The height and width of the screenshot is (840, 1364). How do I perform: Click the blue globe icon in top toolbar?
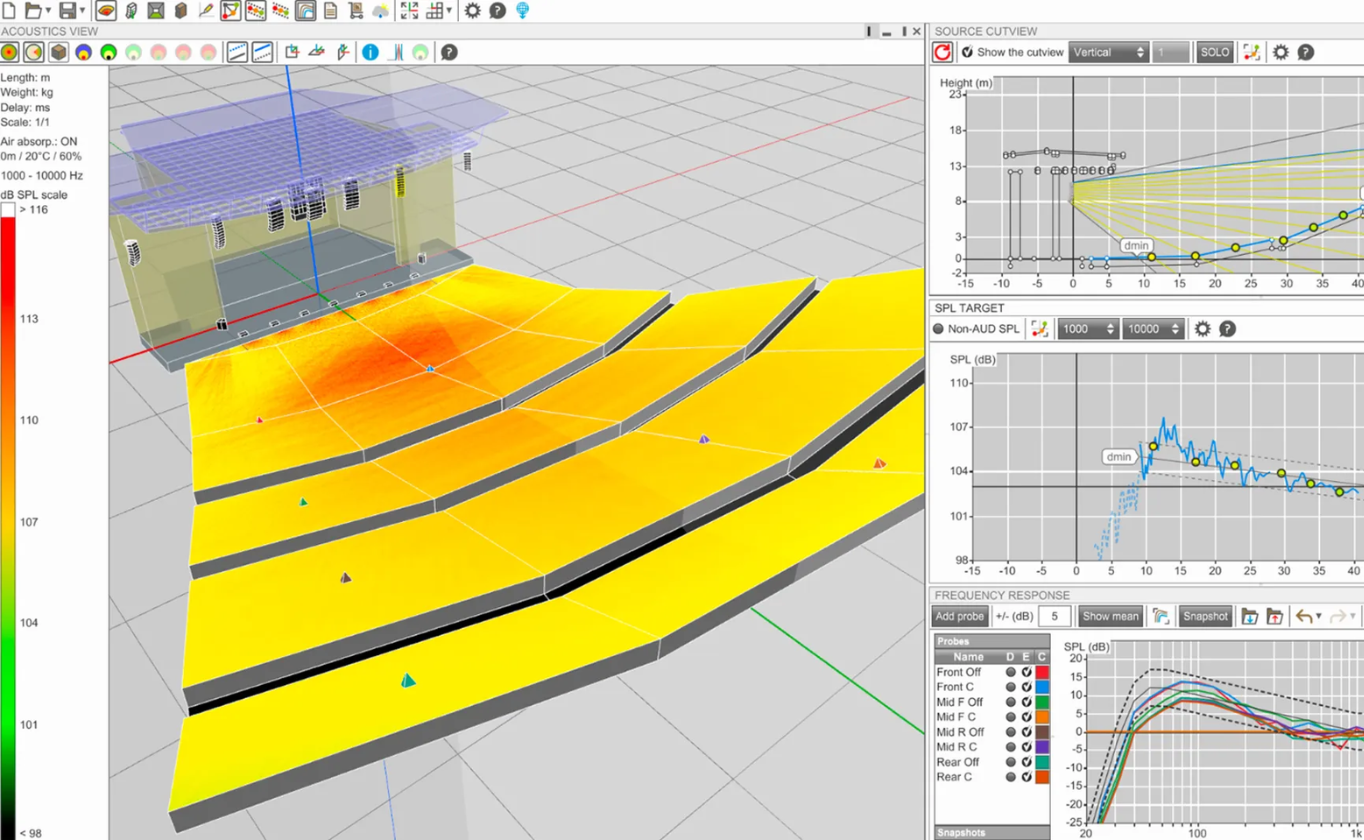tap(522, 11)
